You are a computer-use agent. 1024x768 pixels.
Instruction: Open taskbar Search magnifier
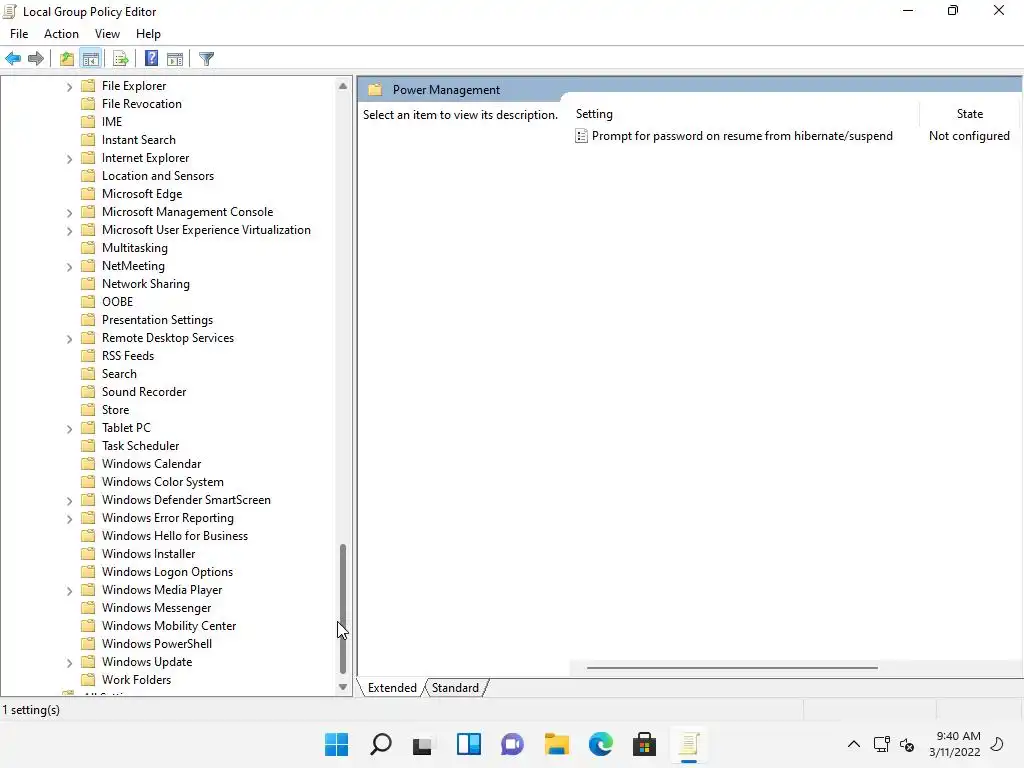[381, 744]
